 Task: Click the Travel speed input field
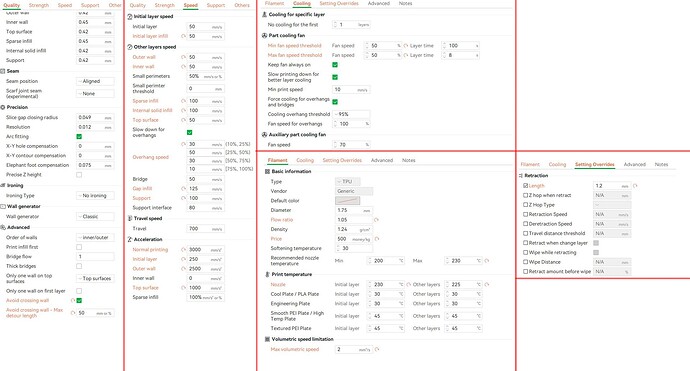(206, 228)
